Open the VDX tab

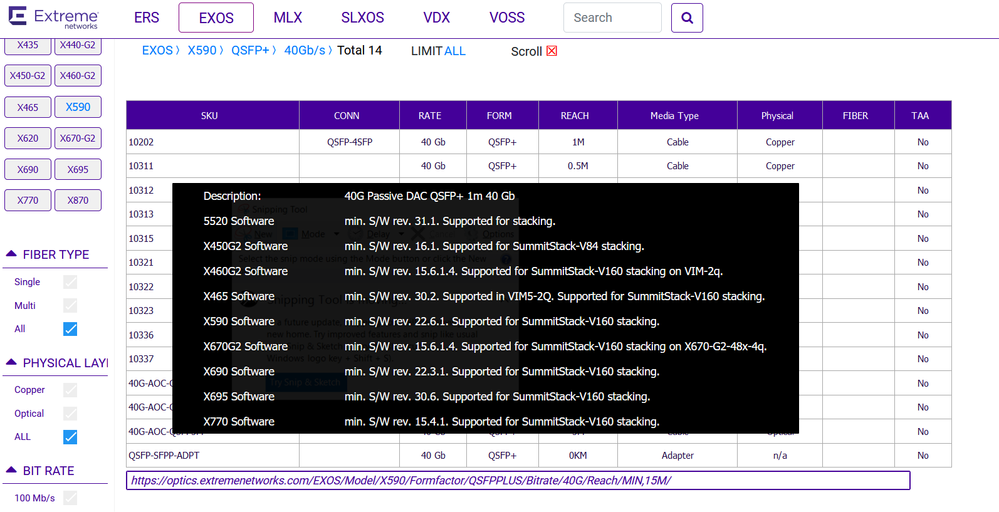437,18
